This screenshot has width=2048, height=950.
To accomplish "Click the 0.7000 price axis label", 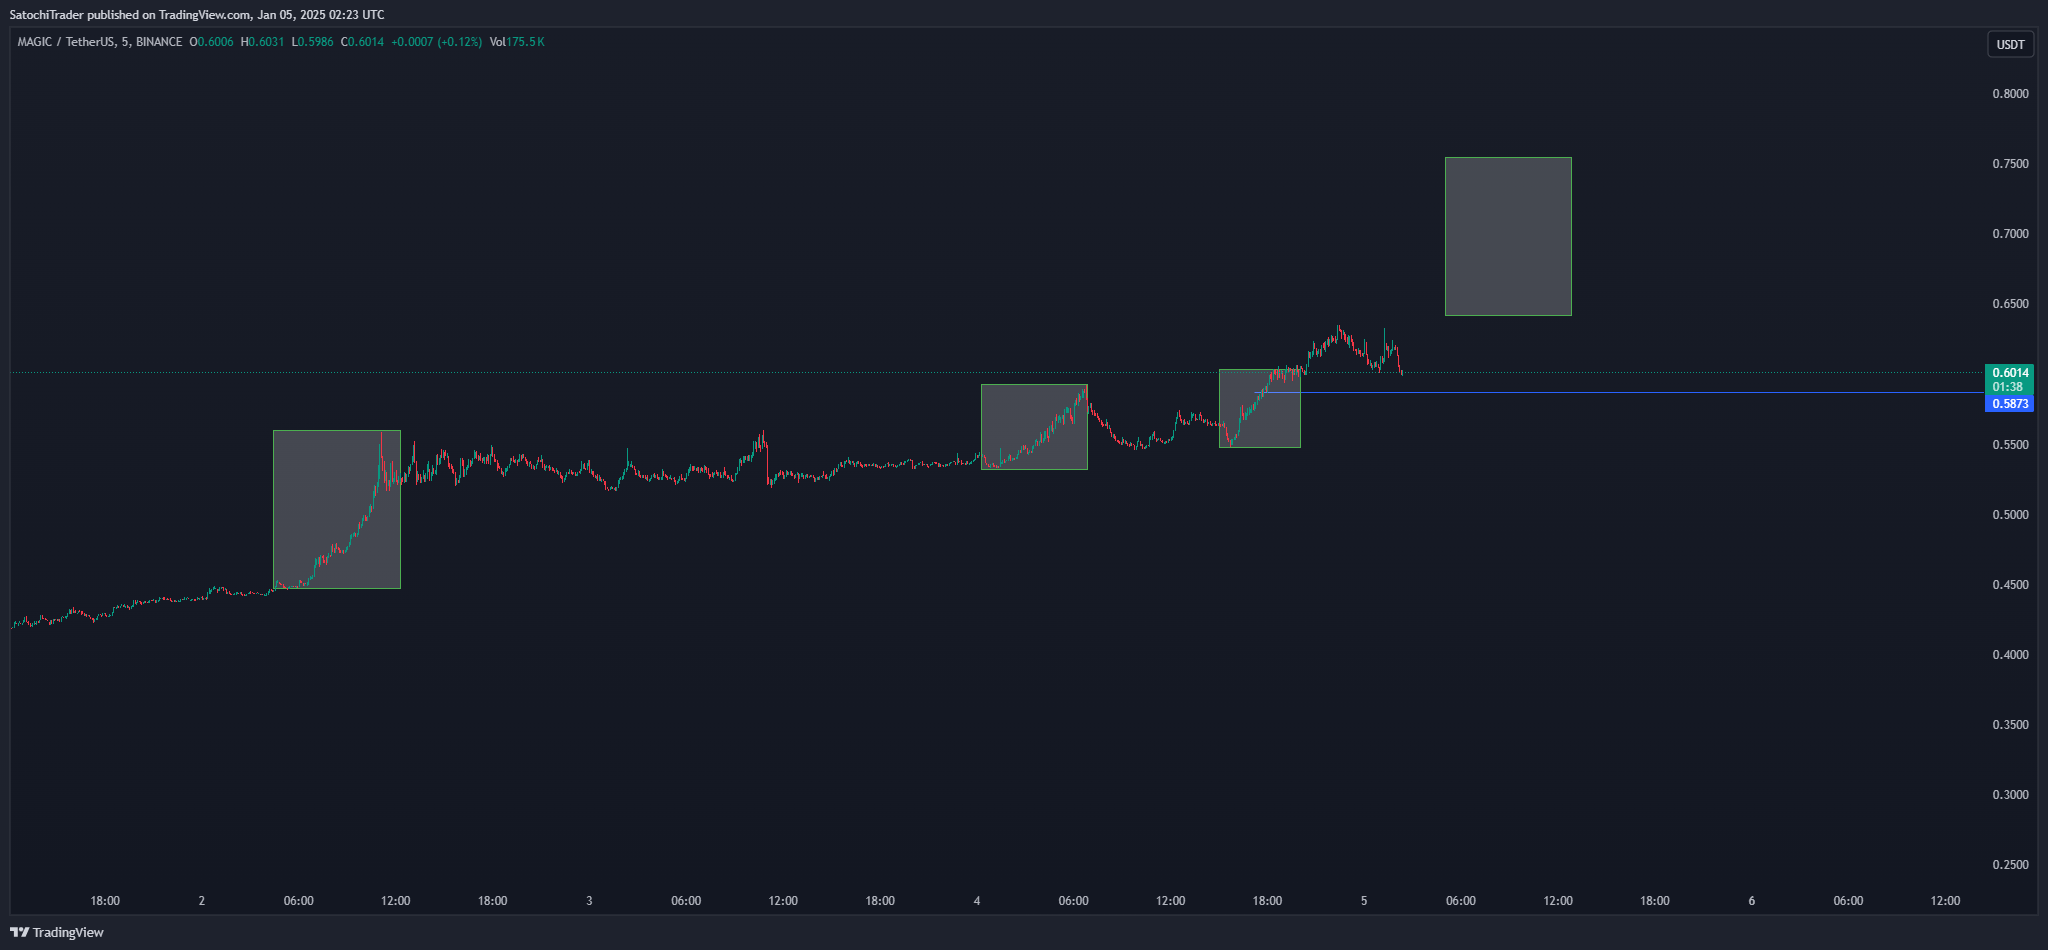I will click(x=2010, y=234).
